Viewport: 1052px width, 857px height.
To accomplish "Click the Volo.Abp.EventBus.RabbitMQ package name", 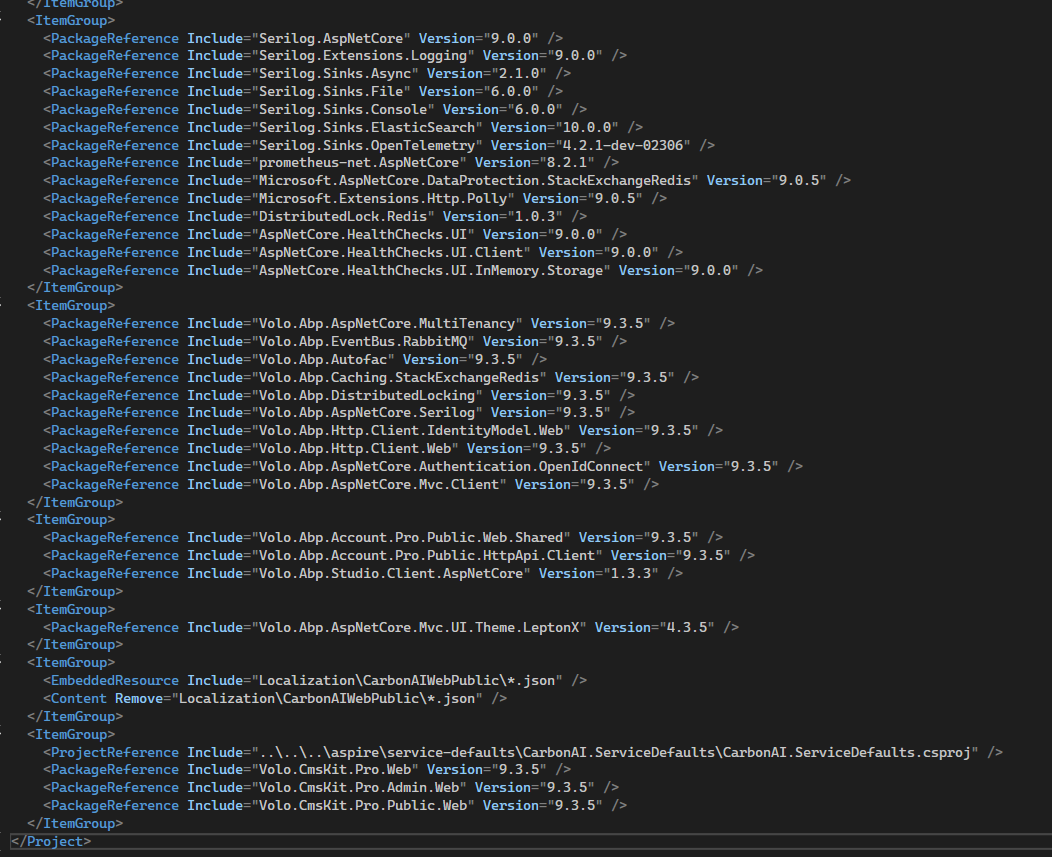I will pos(376,342).
